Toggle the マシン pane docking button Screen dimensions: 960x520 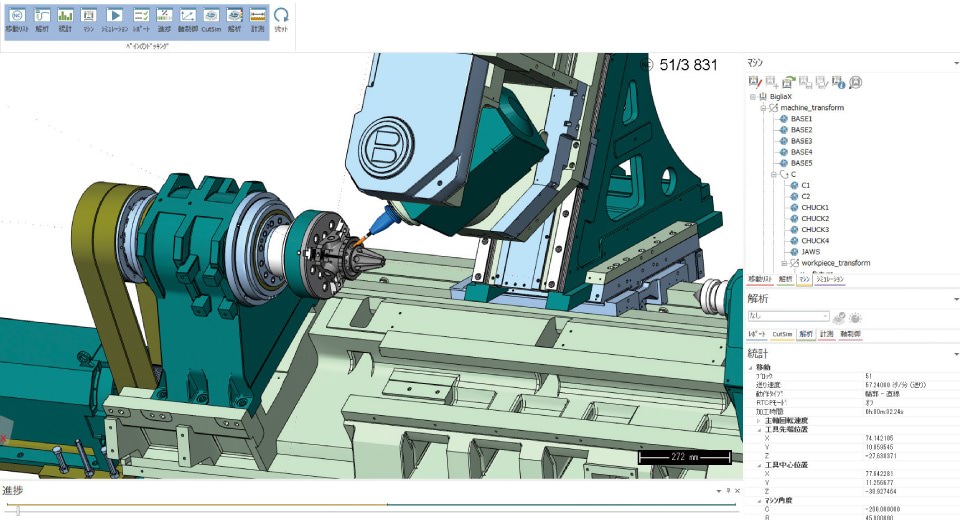tap(89, 16)
